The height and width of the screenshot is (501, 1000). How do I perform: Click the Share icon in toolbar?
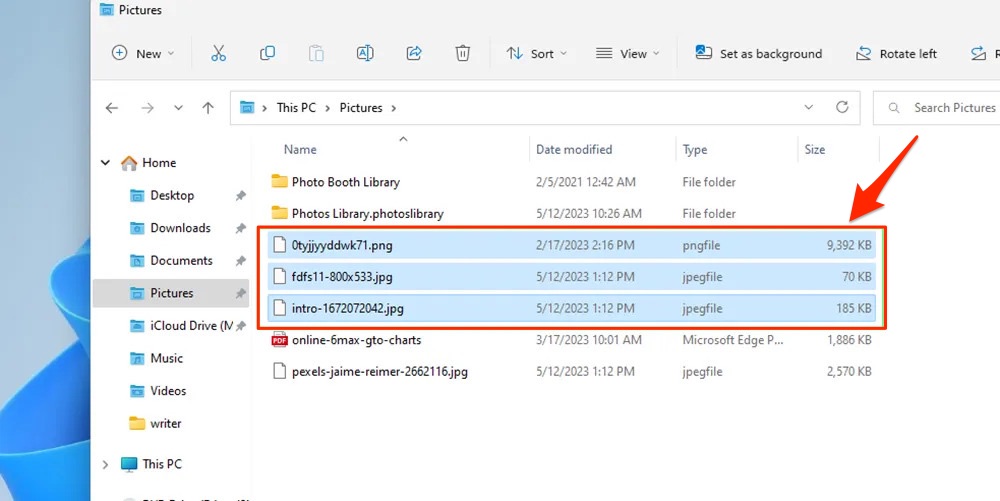click(x=414, y=54)
